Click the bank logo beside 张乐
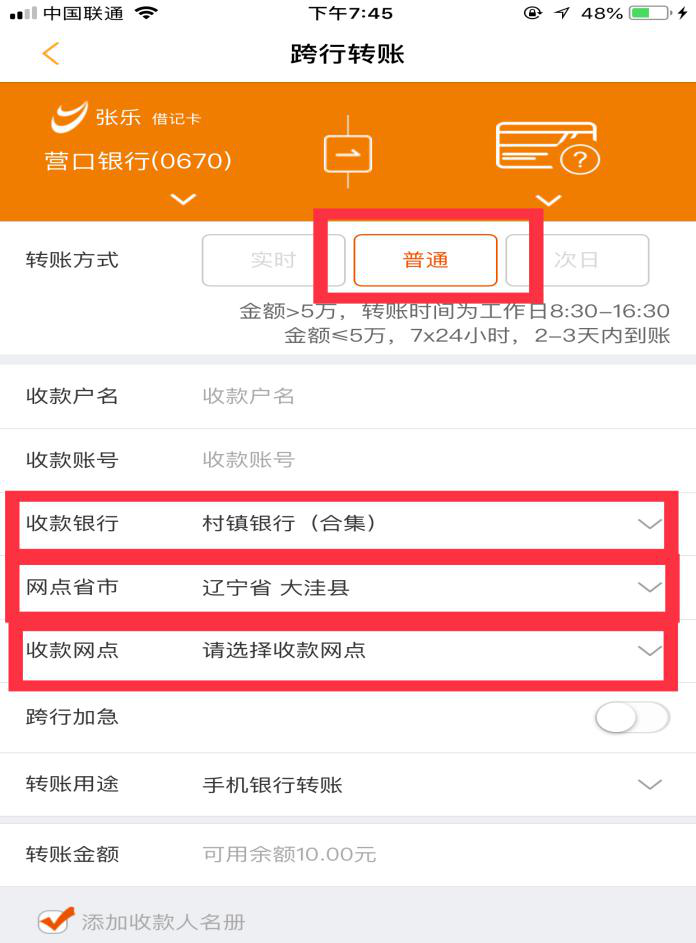 pyautogui.click(x=69, y=117)
